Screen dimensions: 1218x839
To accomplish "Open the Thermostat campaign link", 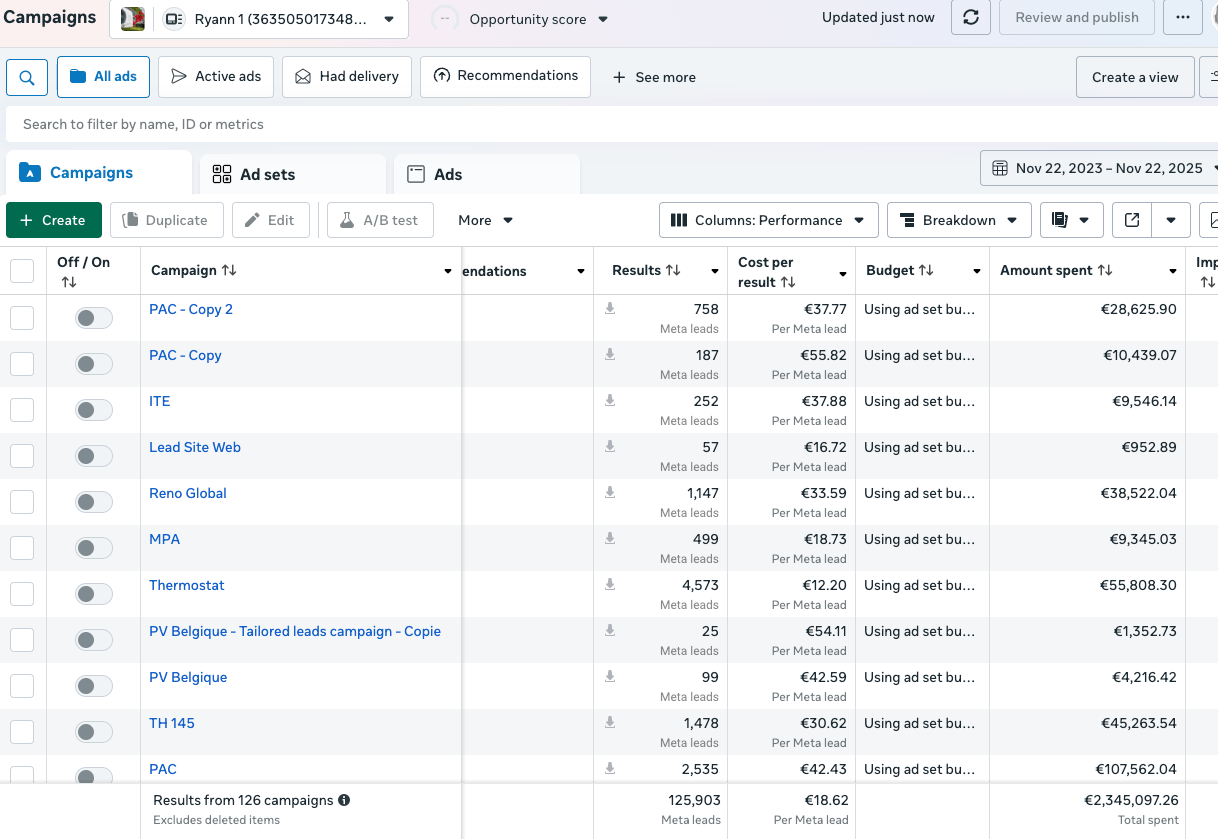I will tap(187, 585).
